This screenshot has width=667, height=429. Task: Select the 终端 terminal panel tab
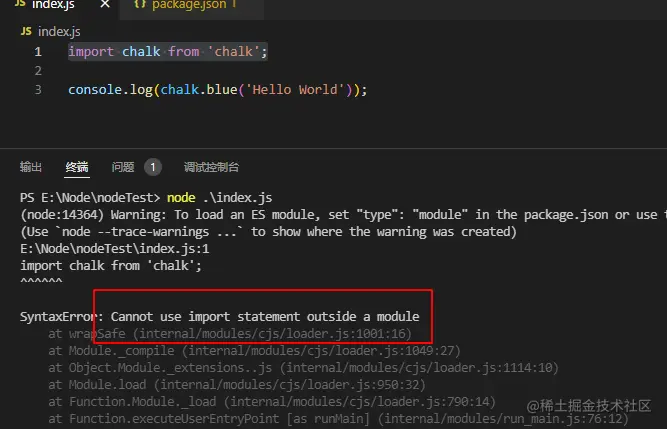pos(77,167)
